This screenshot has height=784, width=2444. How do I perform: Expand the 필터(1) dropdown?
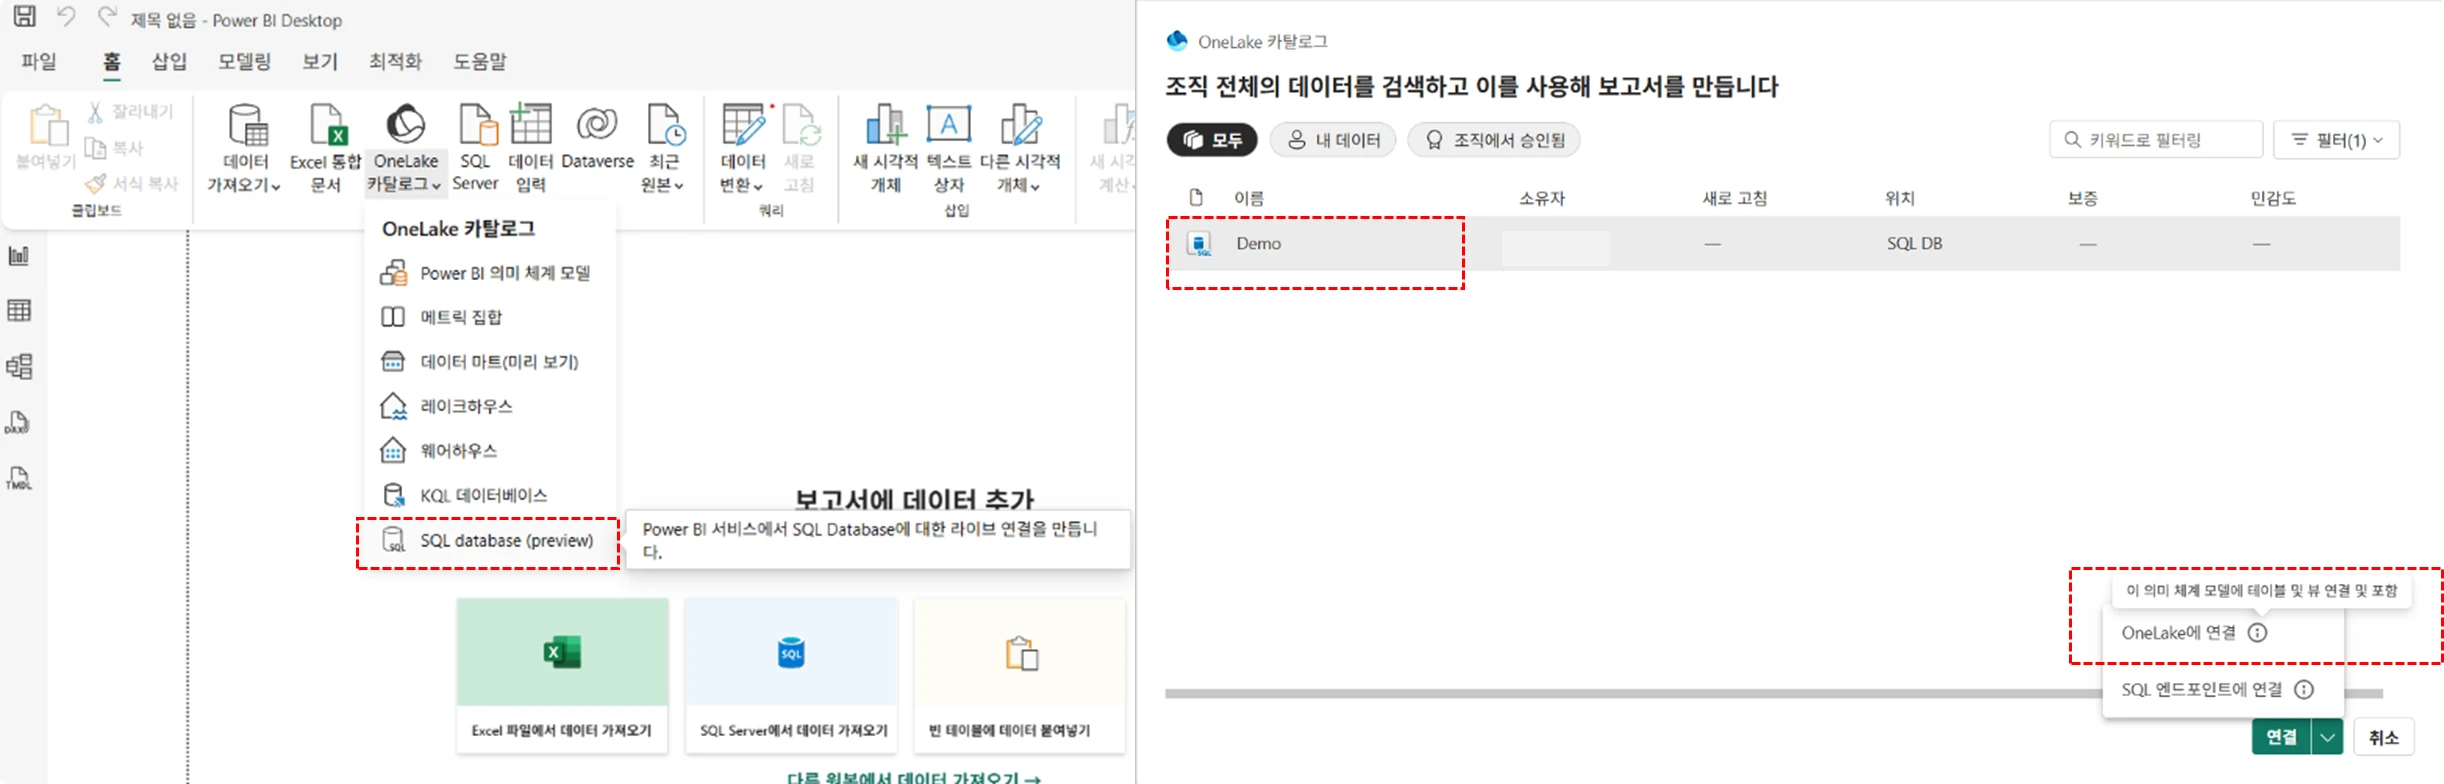[2336, 140]
